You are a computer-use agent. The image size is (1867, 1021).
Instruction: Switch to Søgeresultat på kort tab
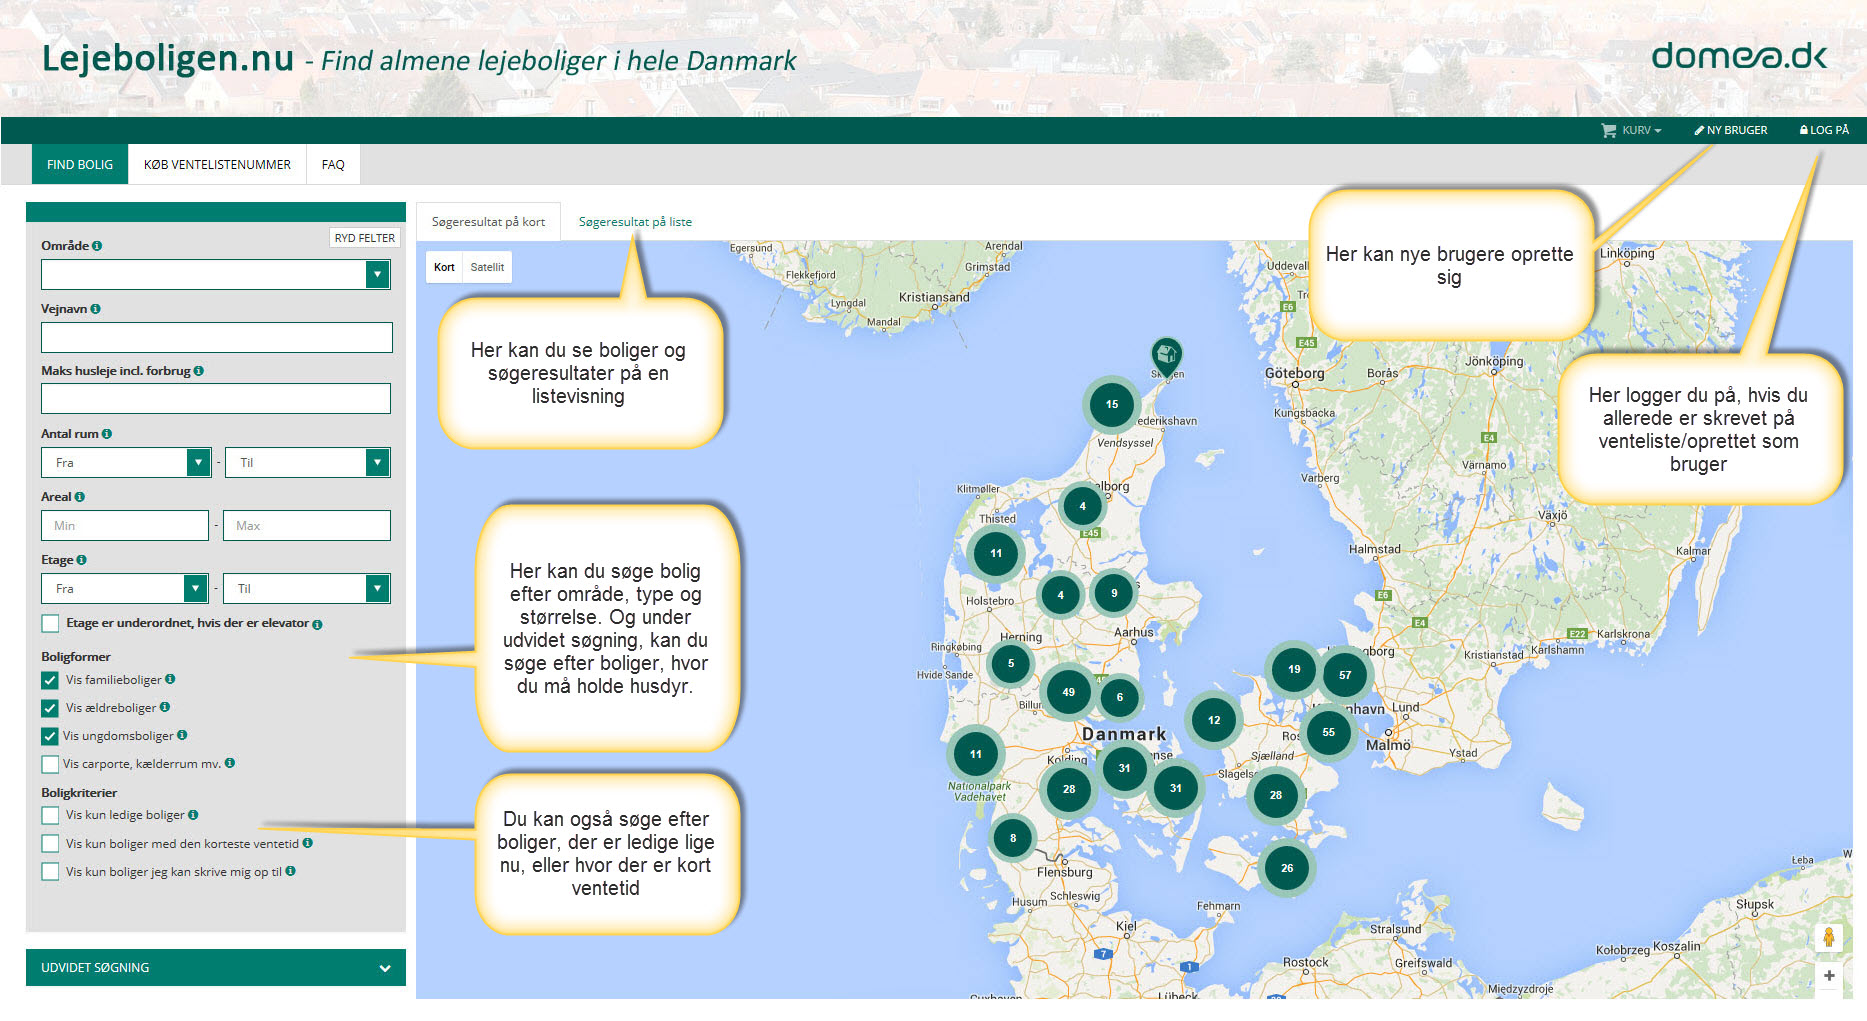pyautogui.click(x=488, y=222)
